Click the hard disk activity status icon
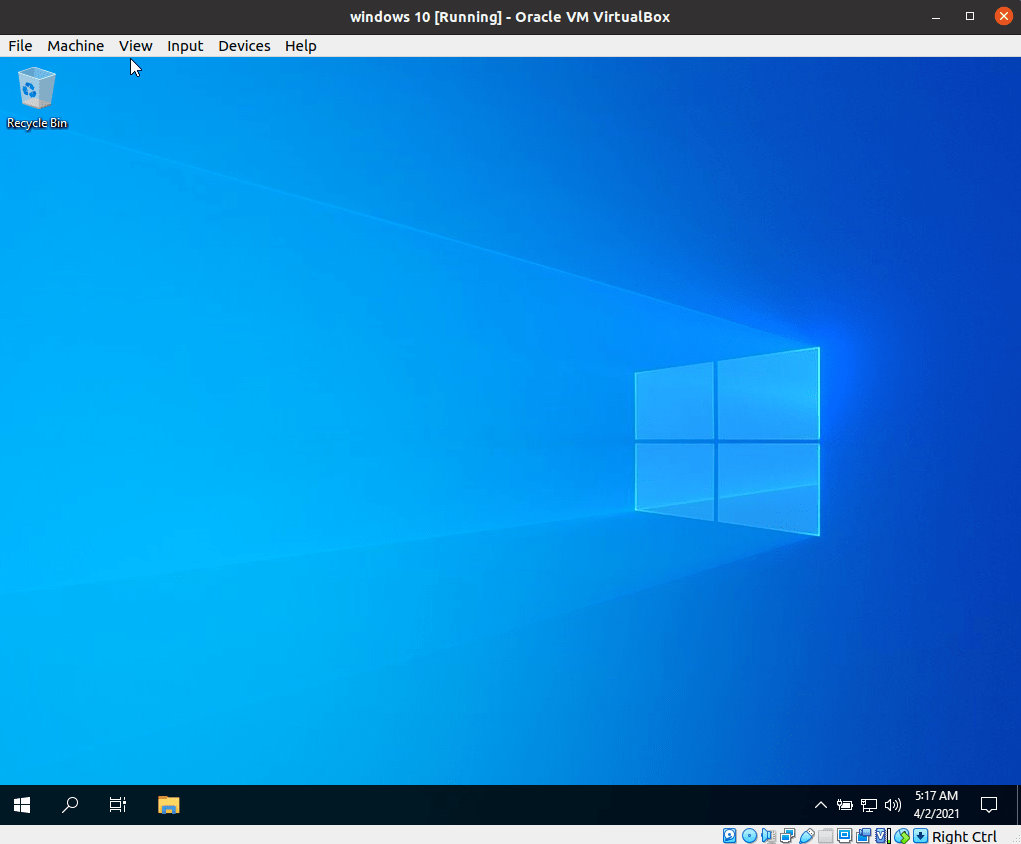 point(730,836)
